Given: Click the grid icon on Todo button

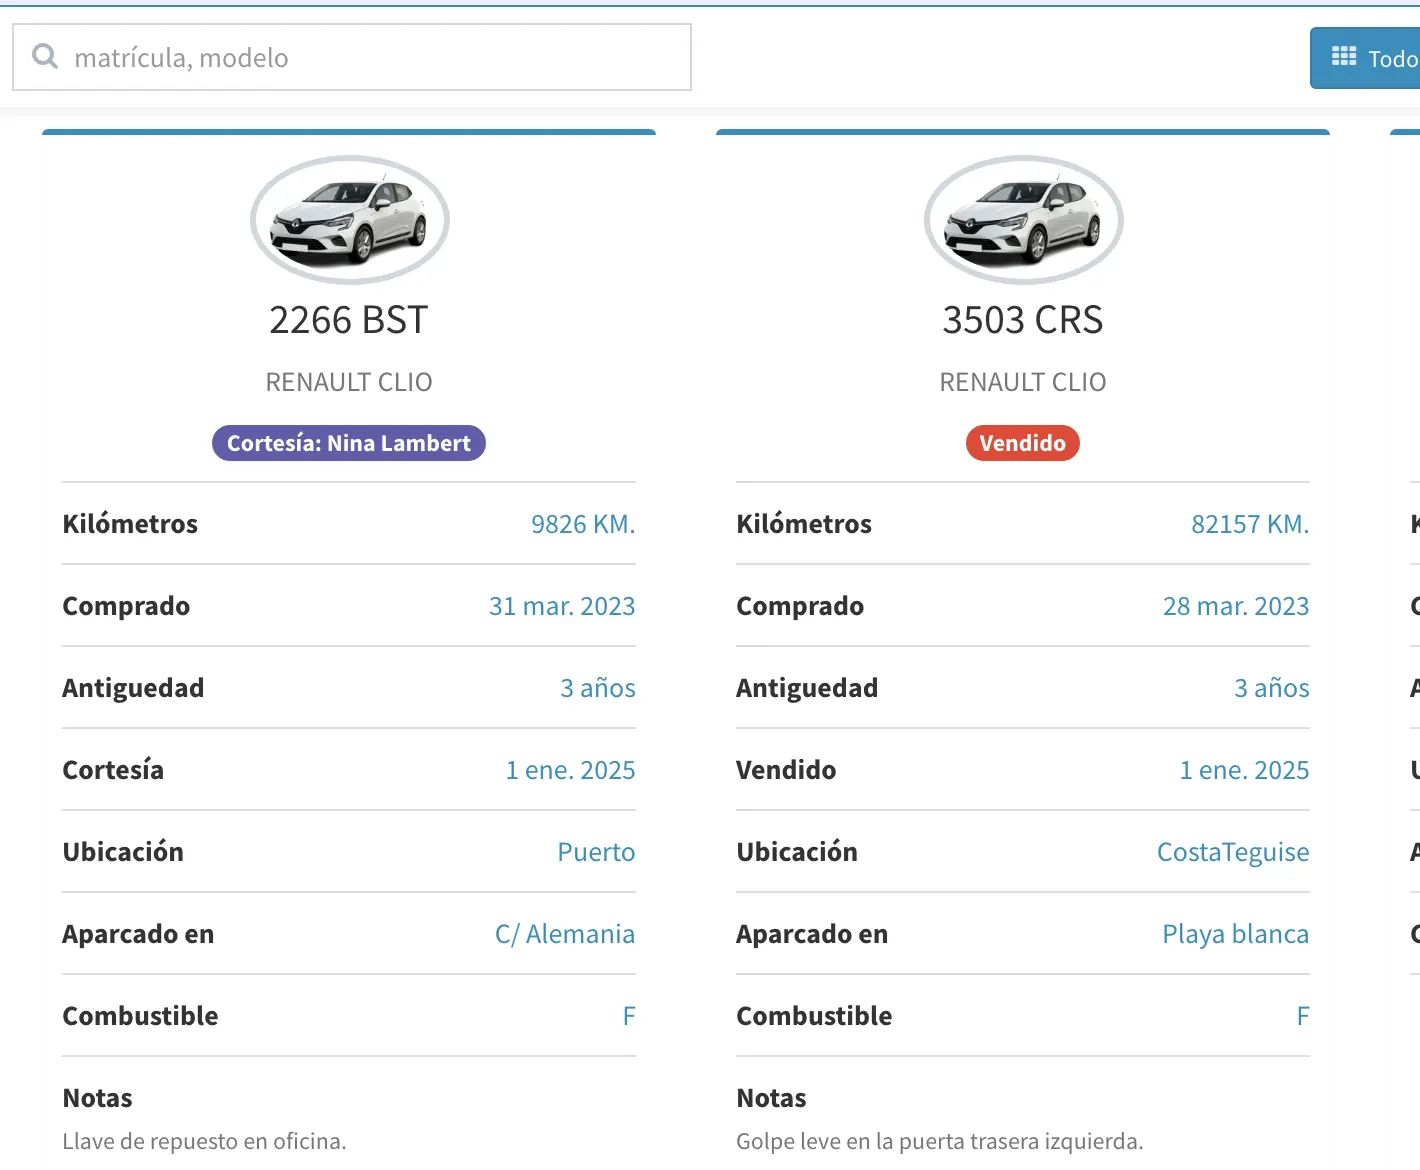Looking at the screenshot, I should [1344, 56].
